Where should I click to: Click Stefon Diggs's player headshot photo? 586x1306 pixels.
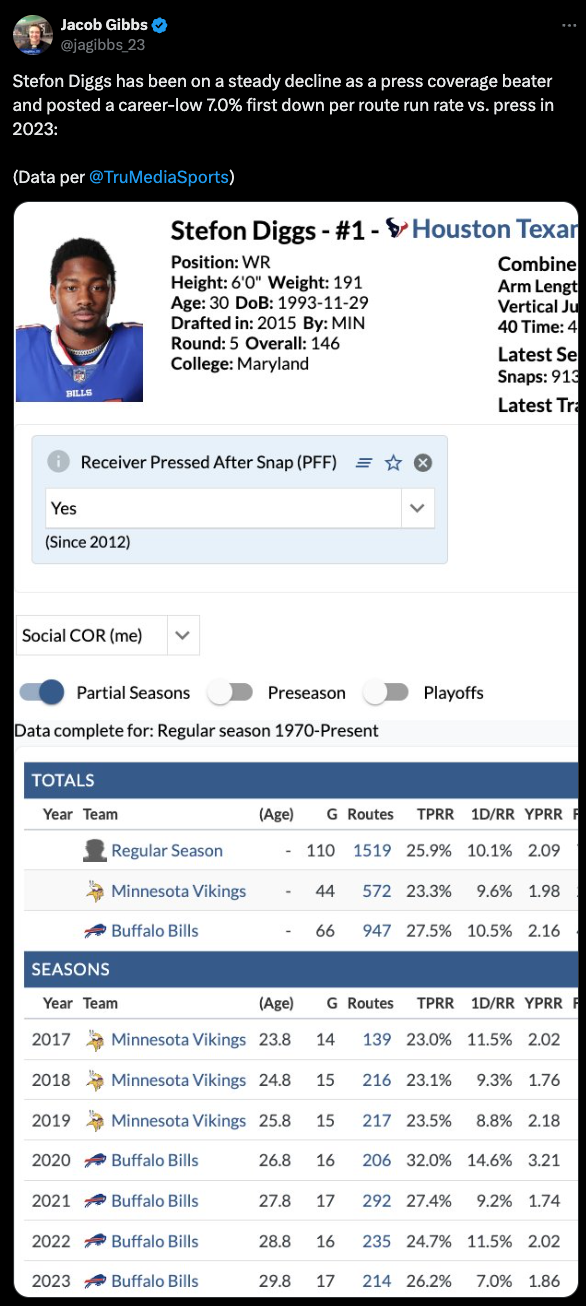tap(79, 319)
